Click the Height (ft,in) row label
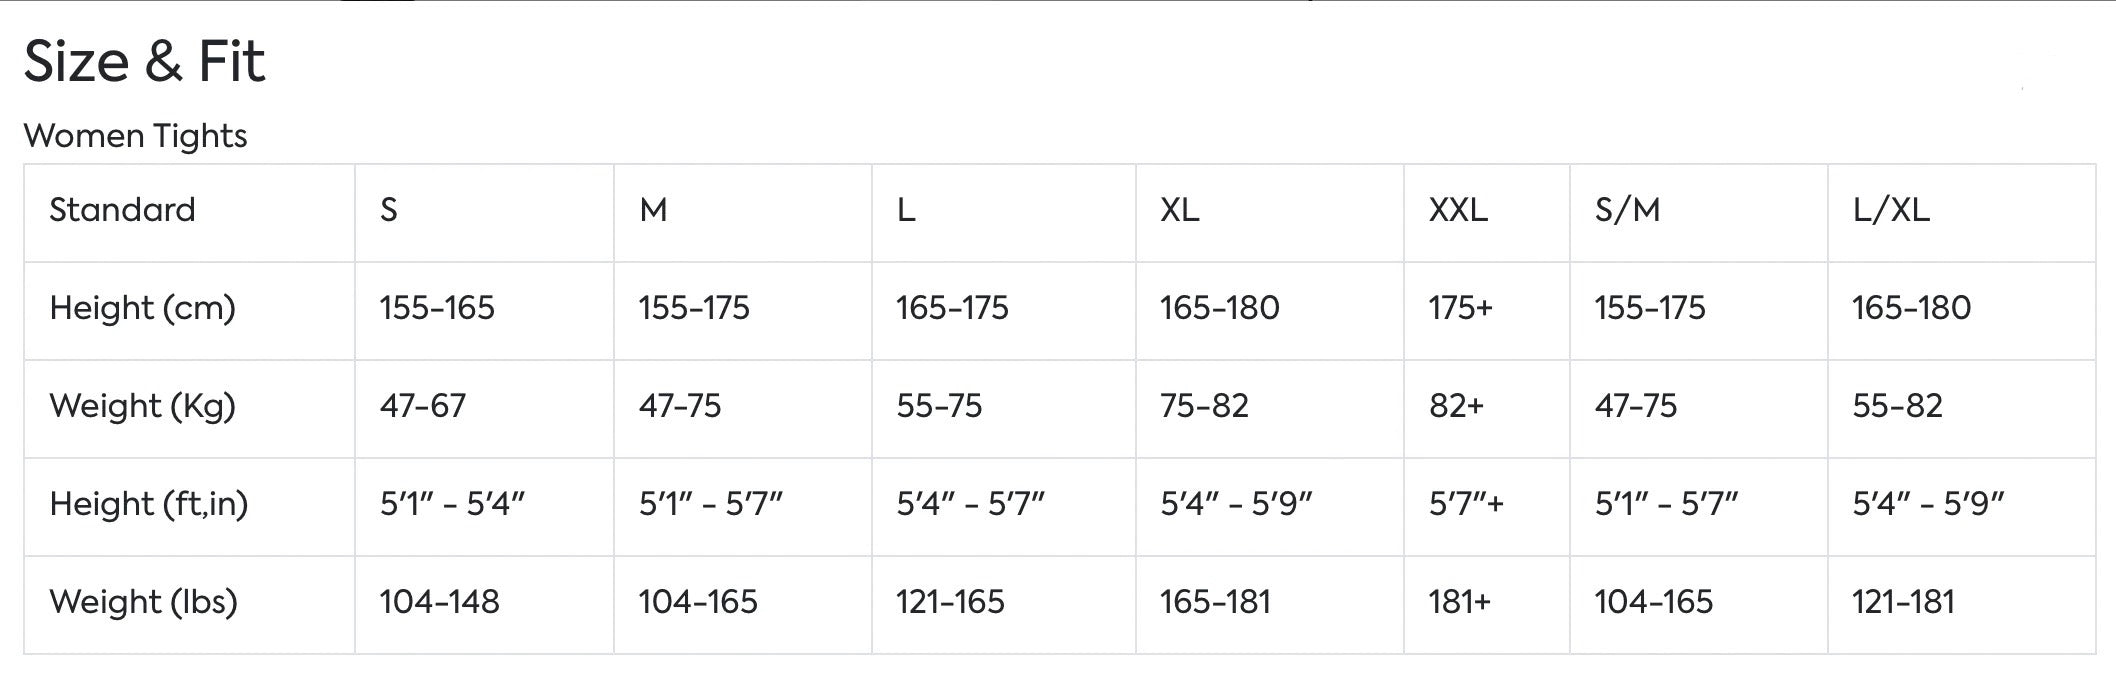The image size is (2116, 693). [148, 504]
